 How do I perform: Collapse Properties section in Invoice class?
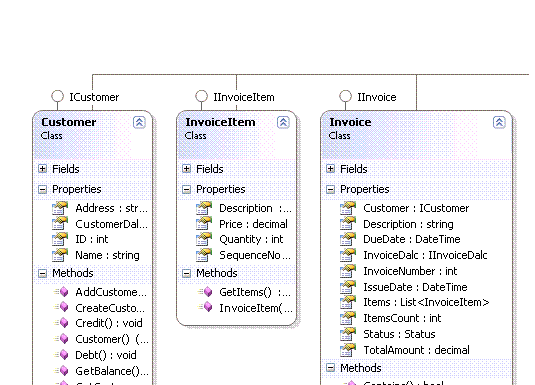point(331,189)
